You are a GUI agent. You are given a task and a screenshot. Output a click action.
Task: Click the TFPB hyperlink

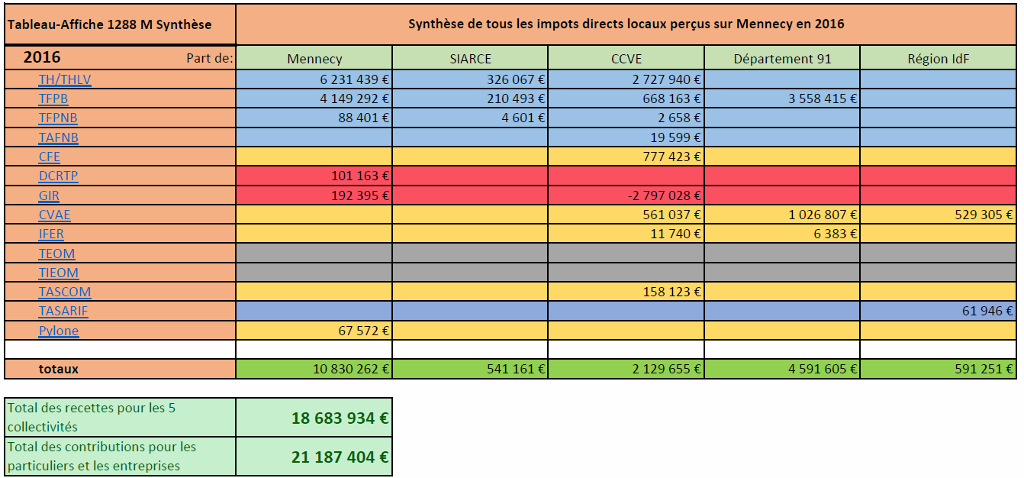point(53,99)
